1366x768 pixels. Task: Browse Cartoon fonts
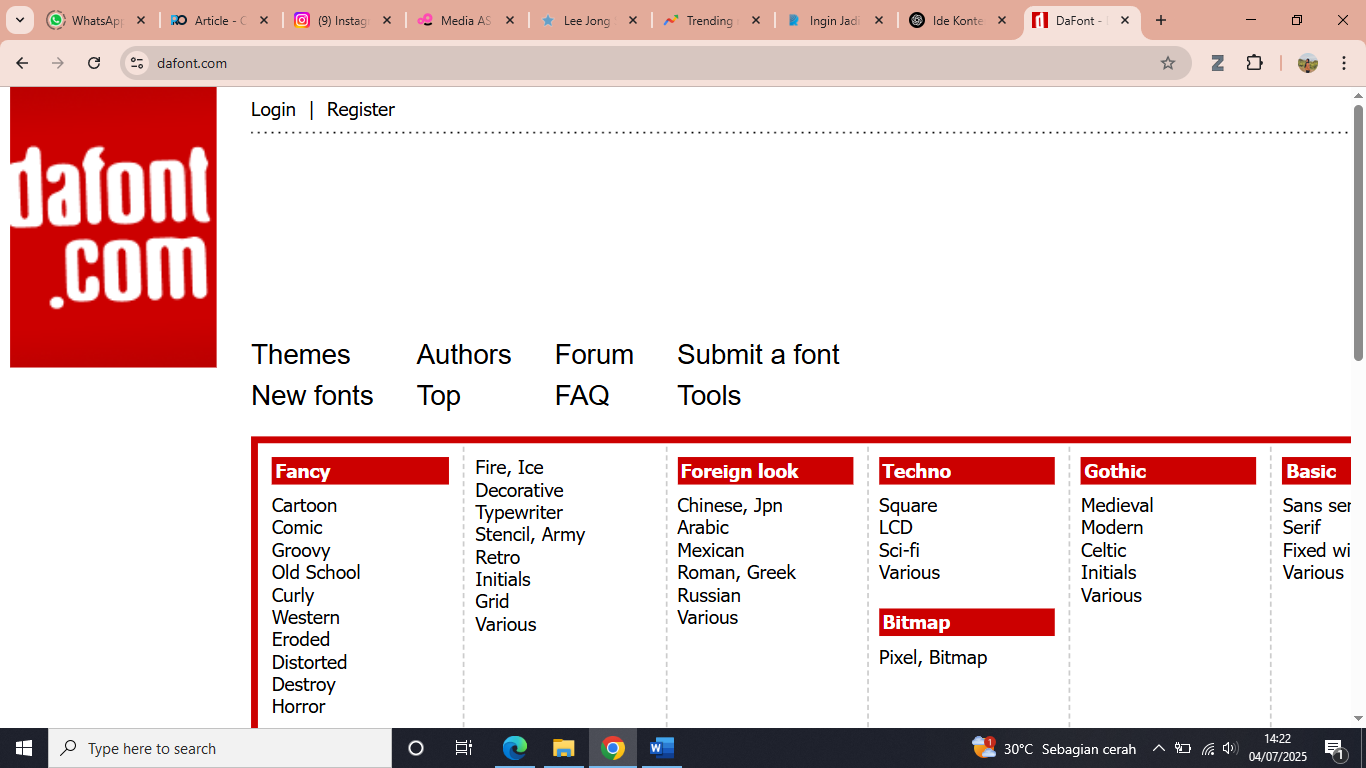pos(304,505)
